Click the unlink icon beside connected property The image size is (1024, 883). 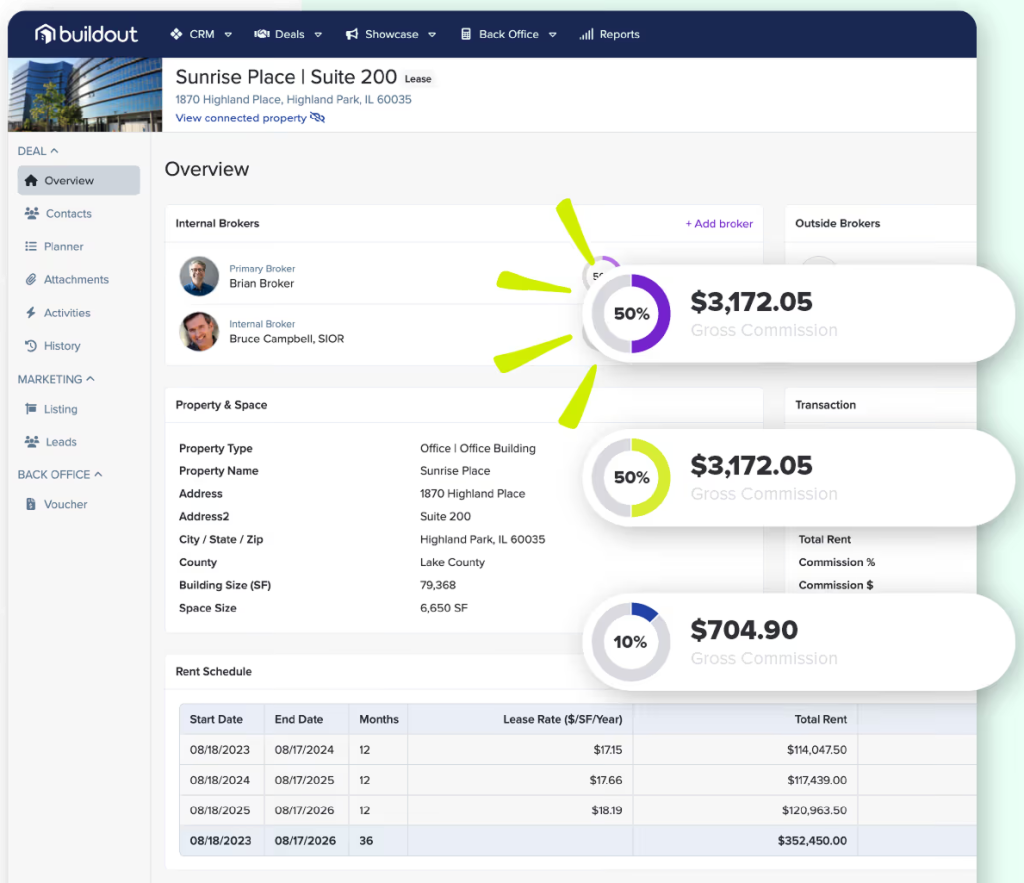point(317,118)
